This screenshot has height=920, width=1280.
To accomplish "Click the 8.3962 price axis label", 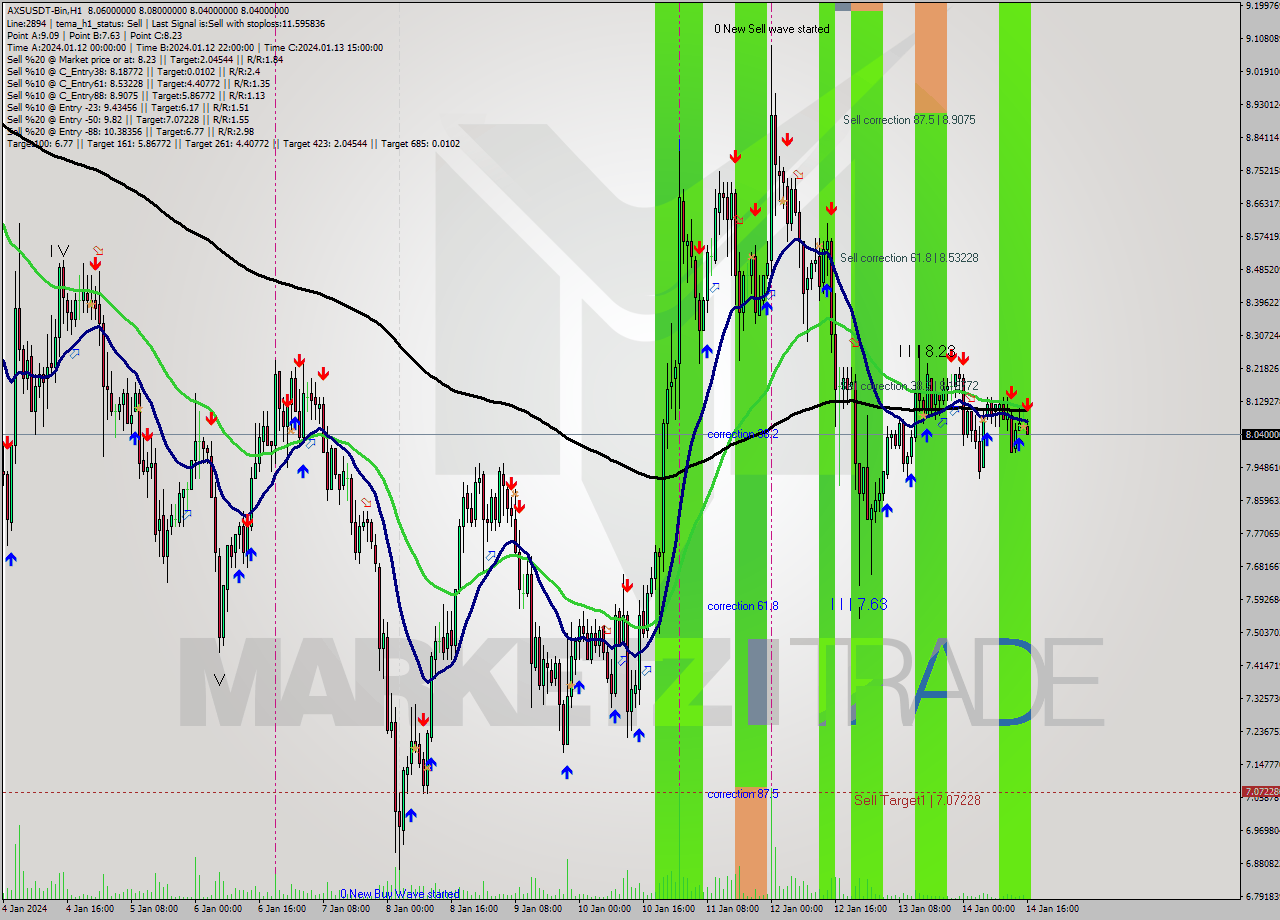I will pyautogui.click(x=1262, y=302).
